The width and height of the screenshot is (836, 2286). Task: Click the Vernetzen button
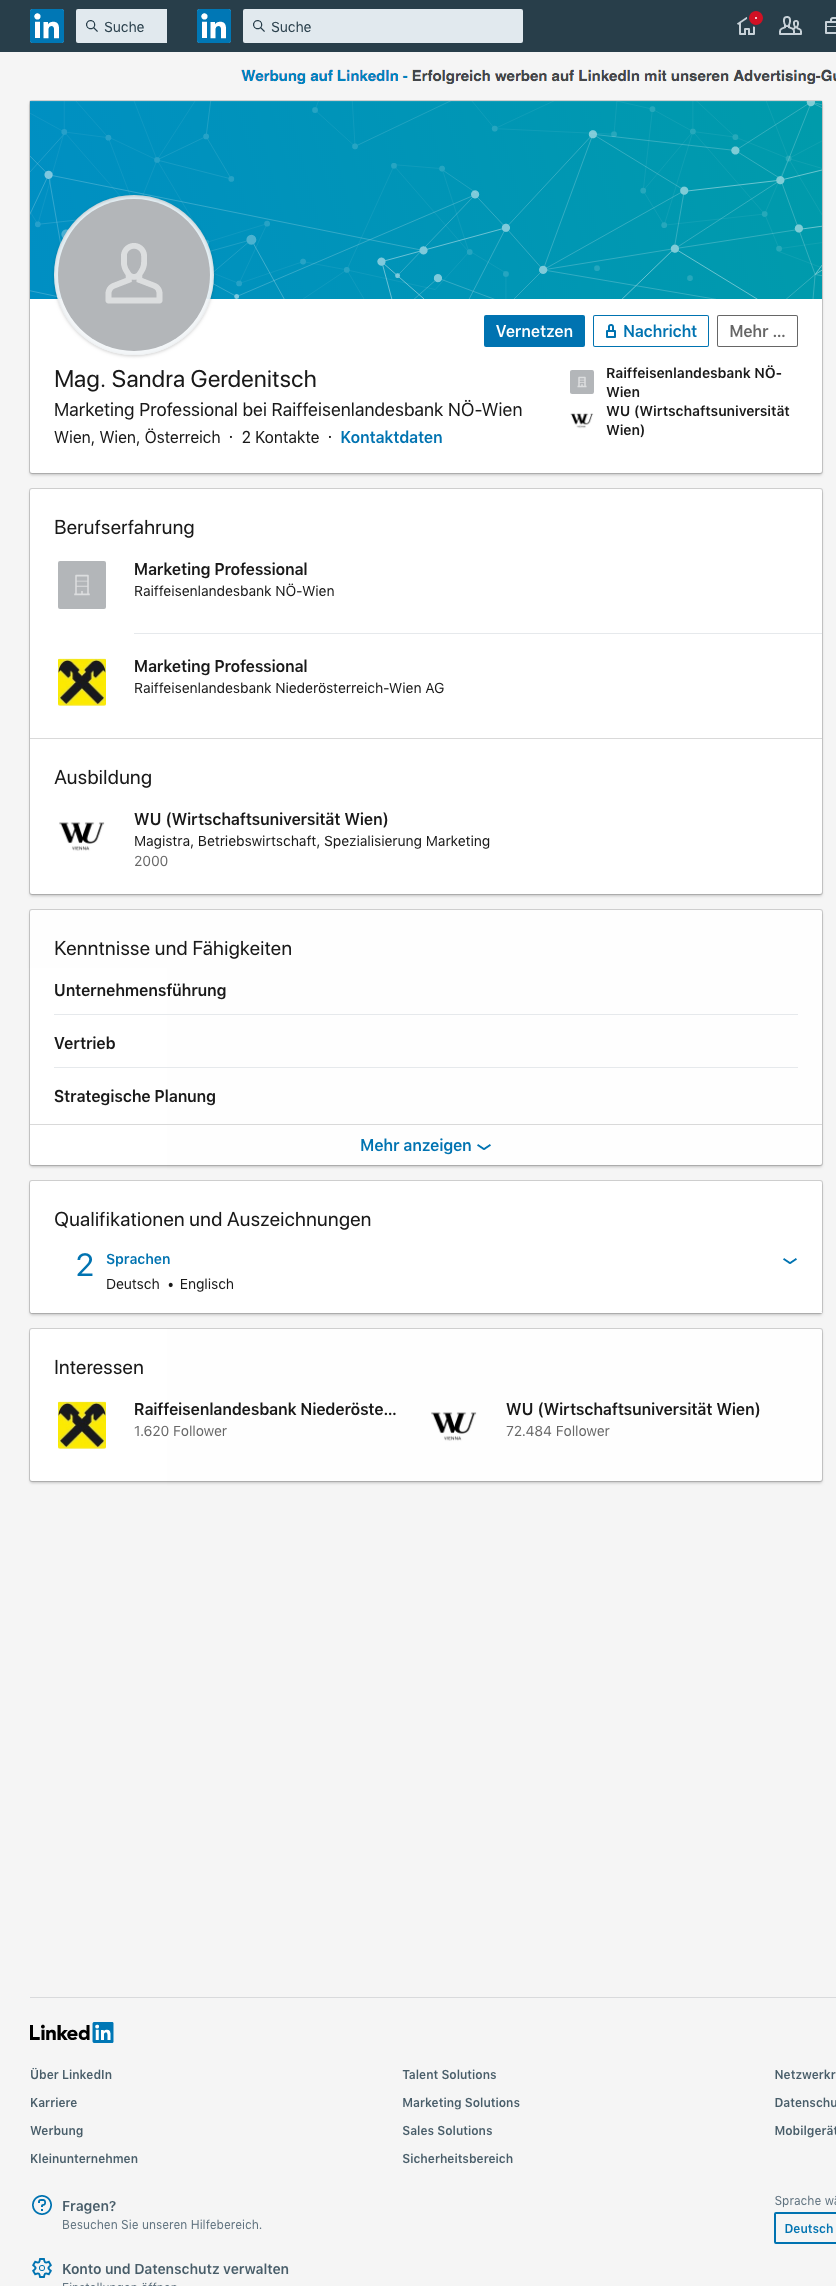pyautogui.click(x=534, y=331)
